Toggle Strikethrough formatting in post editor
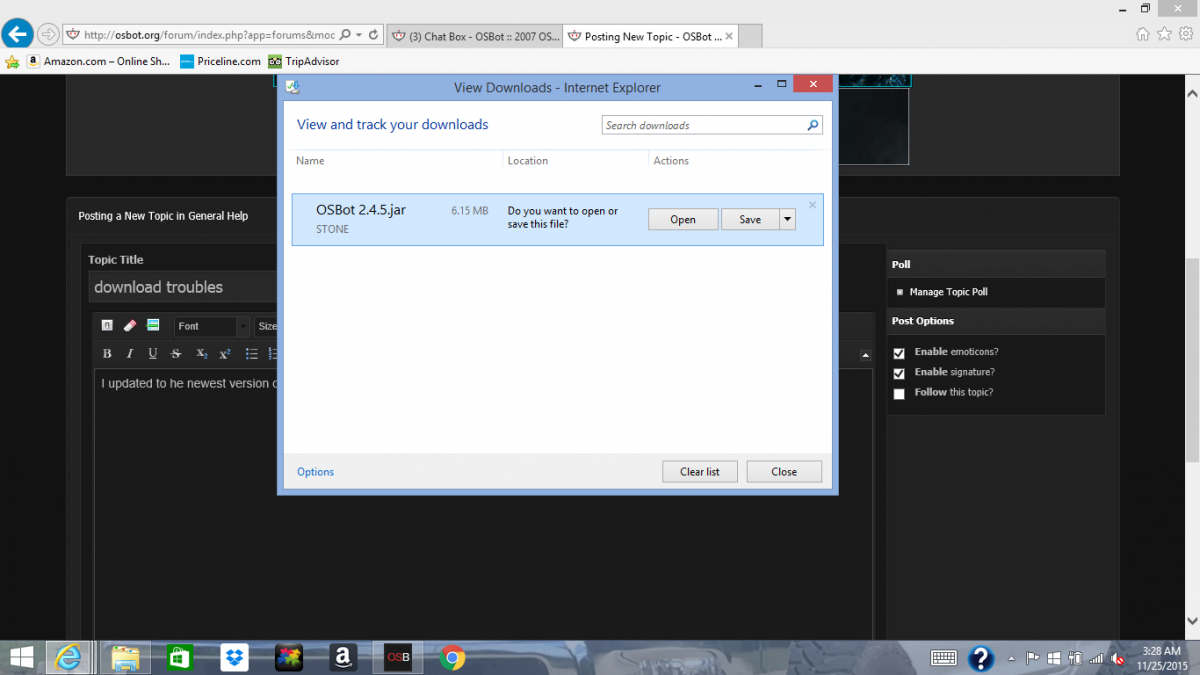This screenshot has height=675, width=1200. click(x=176, y=354)
